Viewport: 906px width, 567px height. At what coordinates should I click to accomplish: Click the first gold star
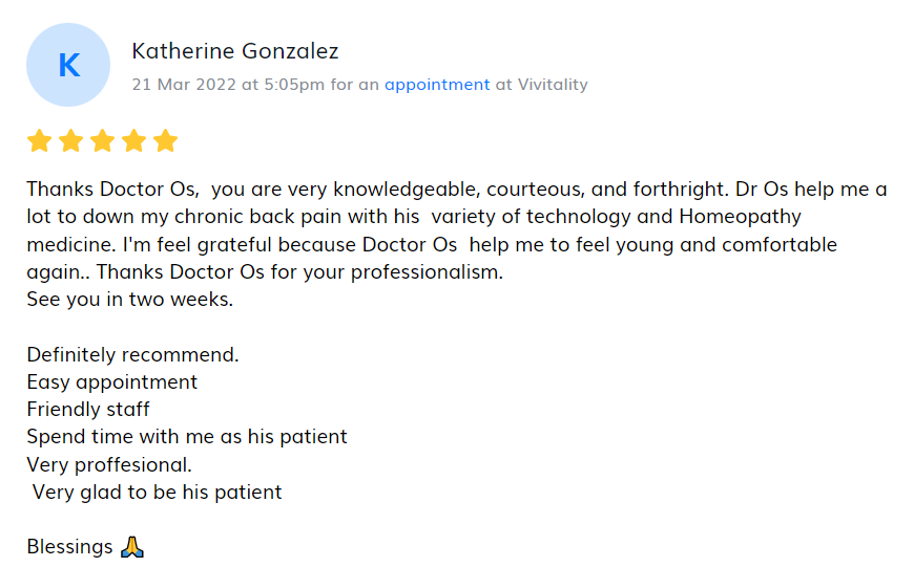[x=39, y=140]
